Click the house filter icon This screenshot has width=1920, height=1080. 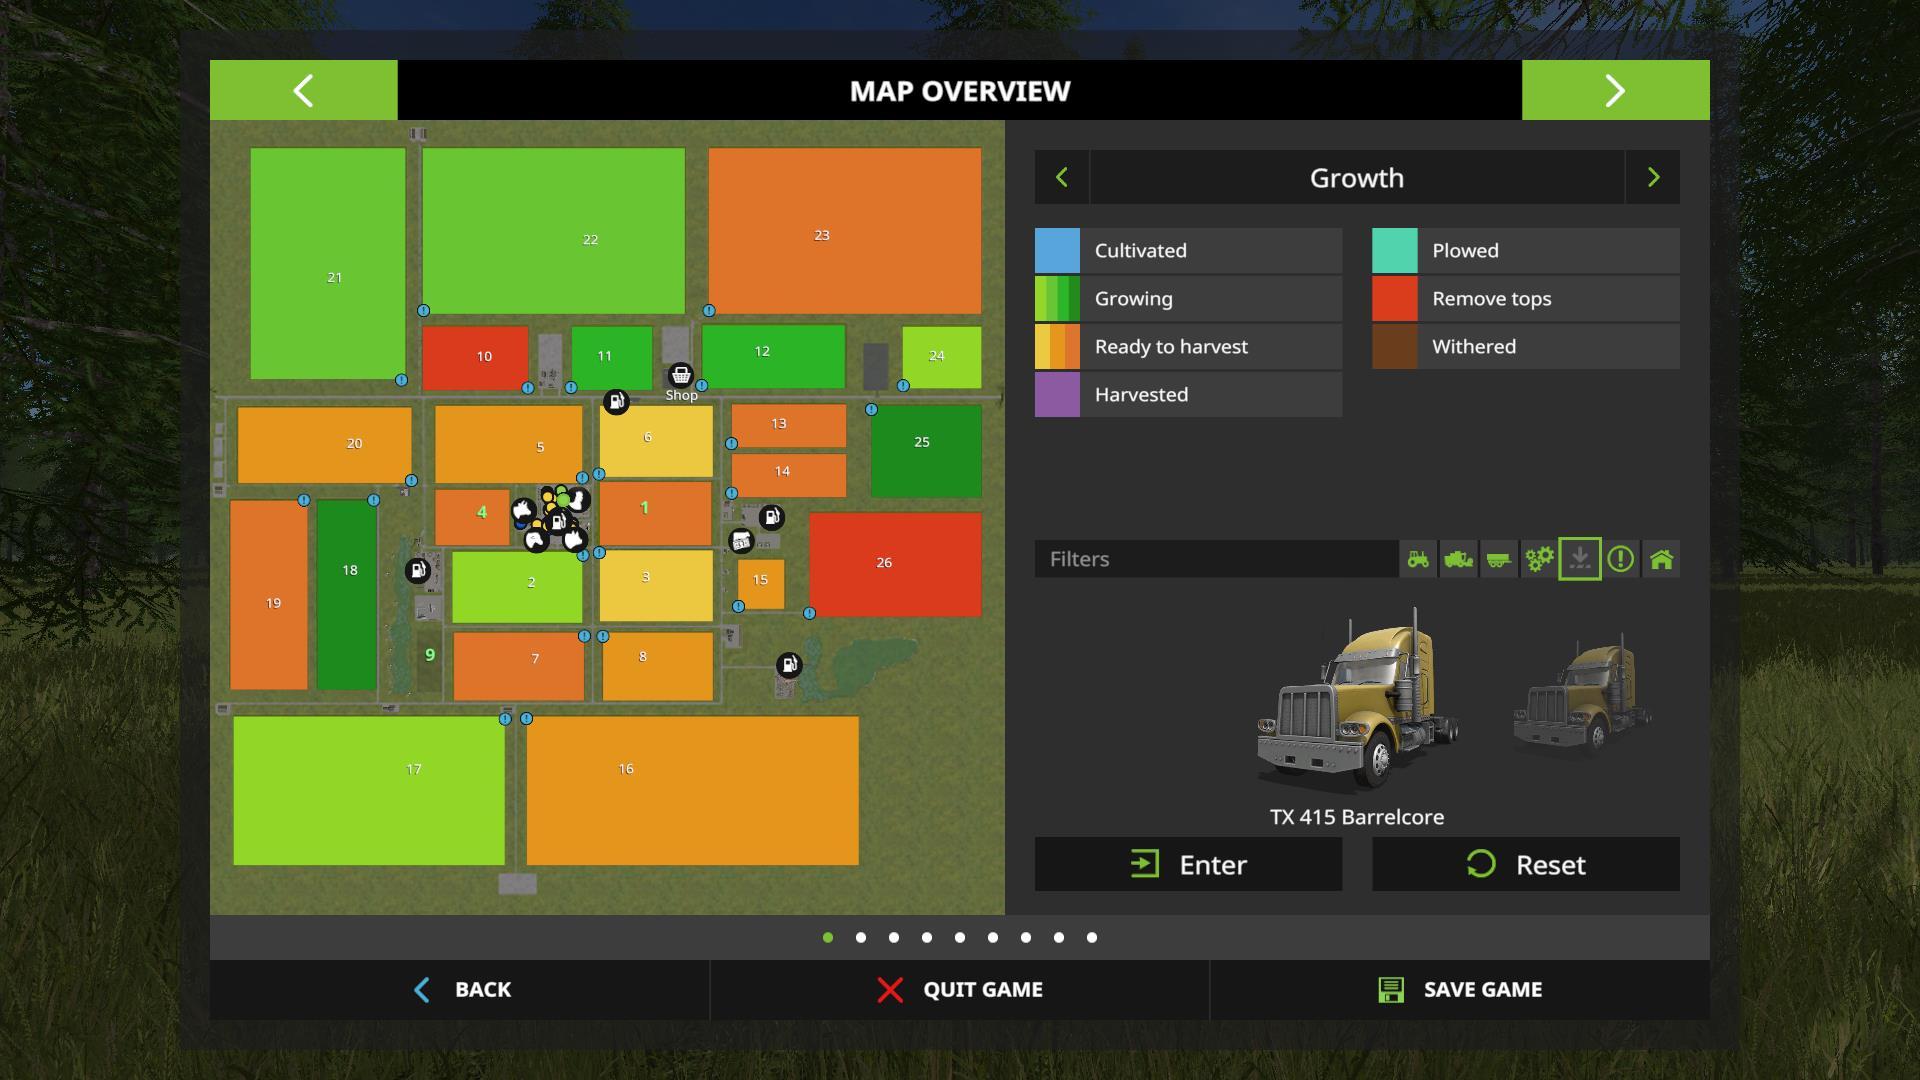(1661, 559)
